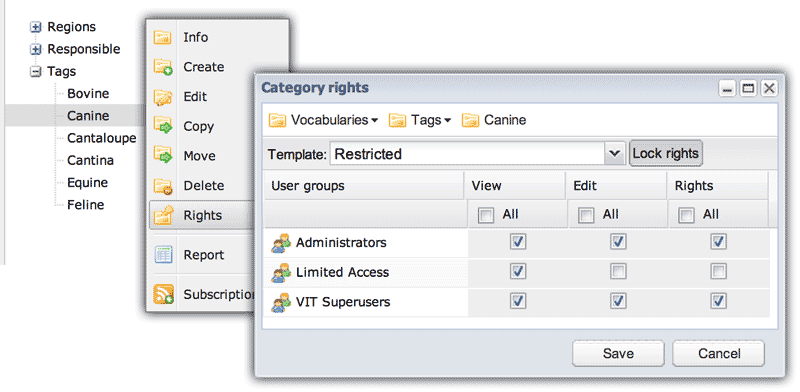The width and height of the screenshot is (800, 392).
Task: Click the Lock rights button
Action: 666,154
